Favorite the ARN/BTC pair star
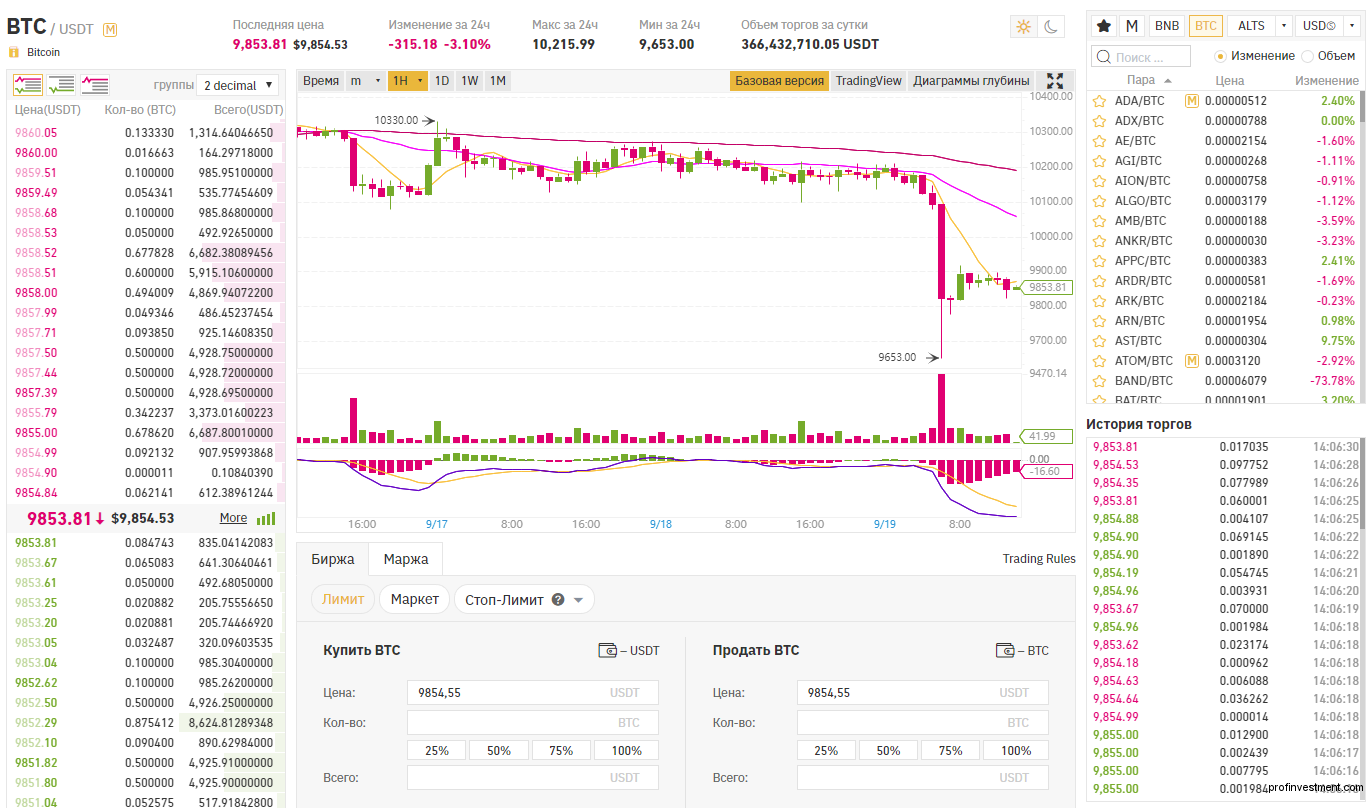1368x808 pixels. (x=1099, y=321)
